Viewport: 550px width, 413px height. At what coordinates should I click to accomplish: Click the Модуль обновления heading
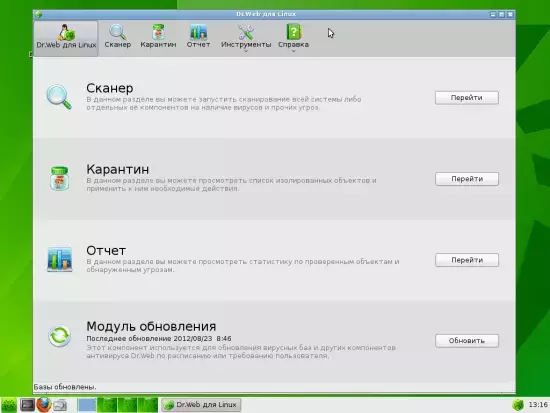coord(151,326)
